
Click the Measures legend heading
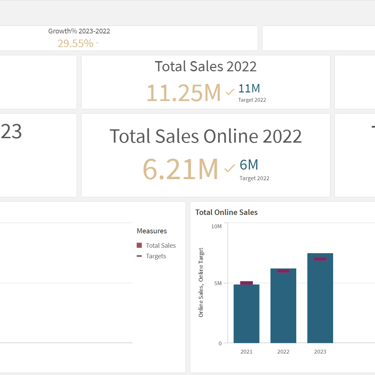pos(152,231)
